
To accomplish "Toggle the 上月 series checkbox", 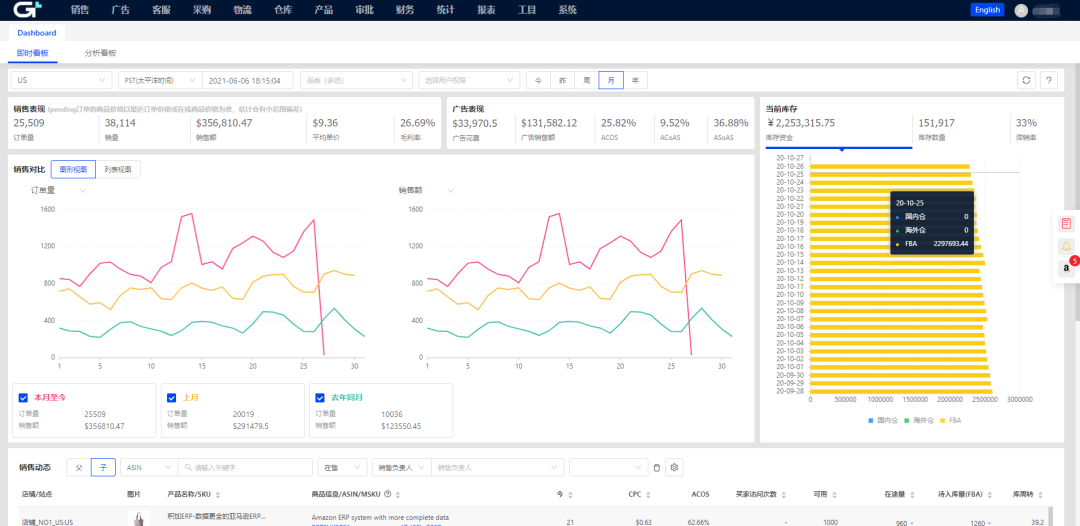I will (171, 397).
